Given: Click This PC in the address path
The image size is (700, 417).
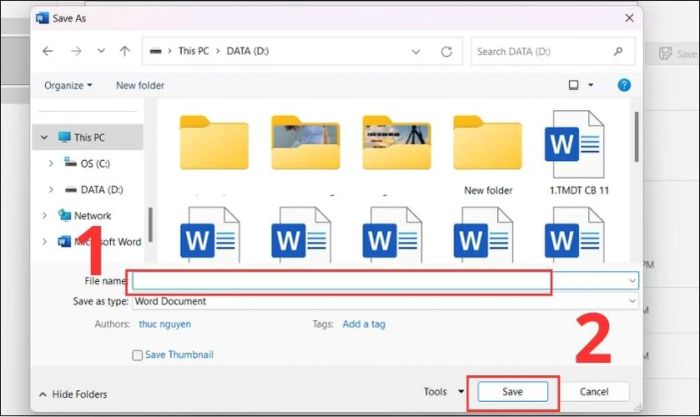Looking at the screenshot, I should point(193,51).
